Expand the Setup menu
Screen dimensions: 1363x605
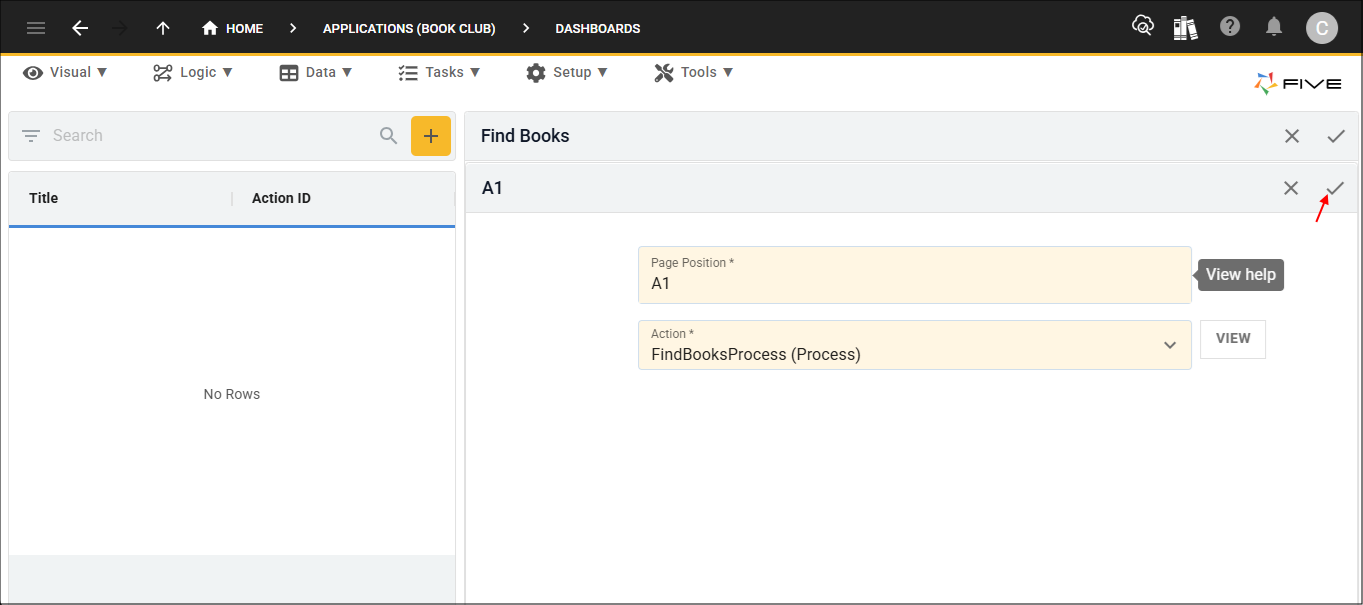(567, 72)
